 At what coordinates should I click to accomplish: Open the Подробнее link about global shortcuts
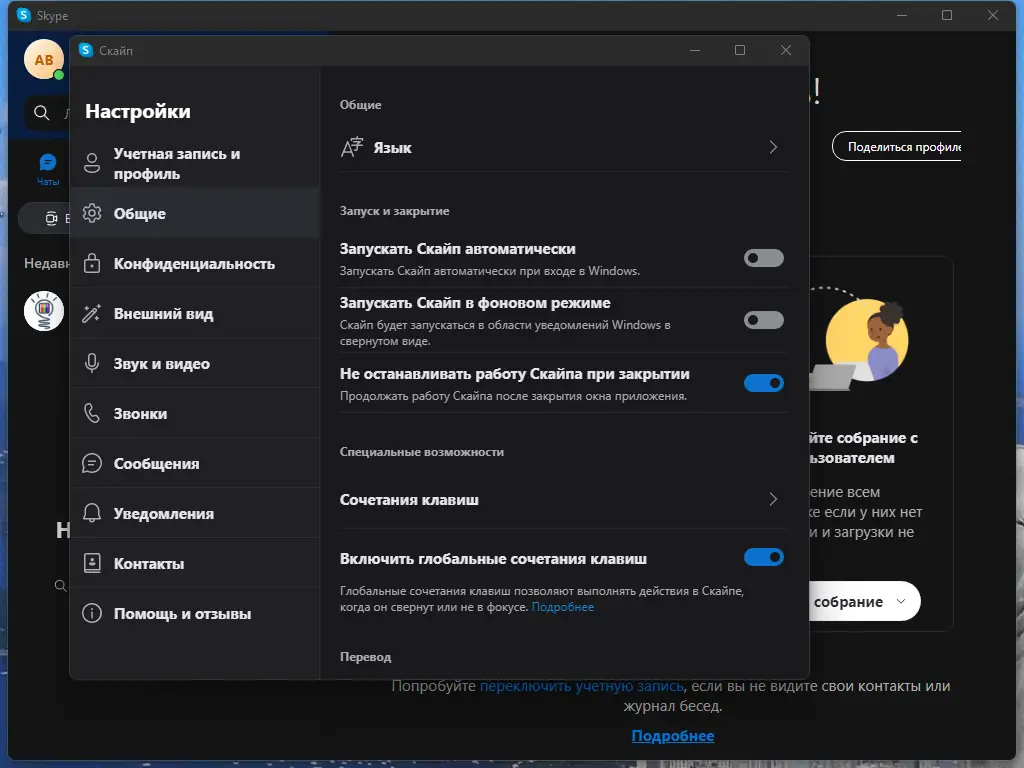[564, 606]
